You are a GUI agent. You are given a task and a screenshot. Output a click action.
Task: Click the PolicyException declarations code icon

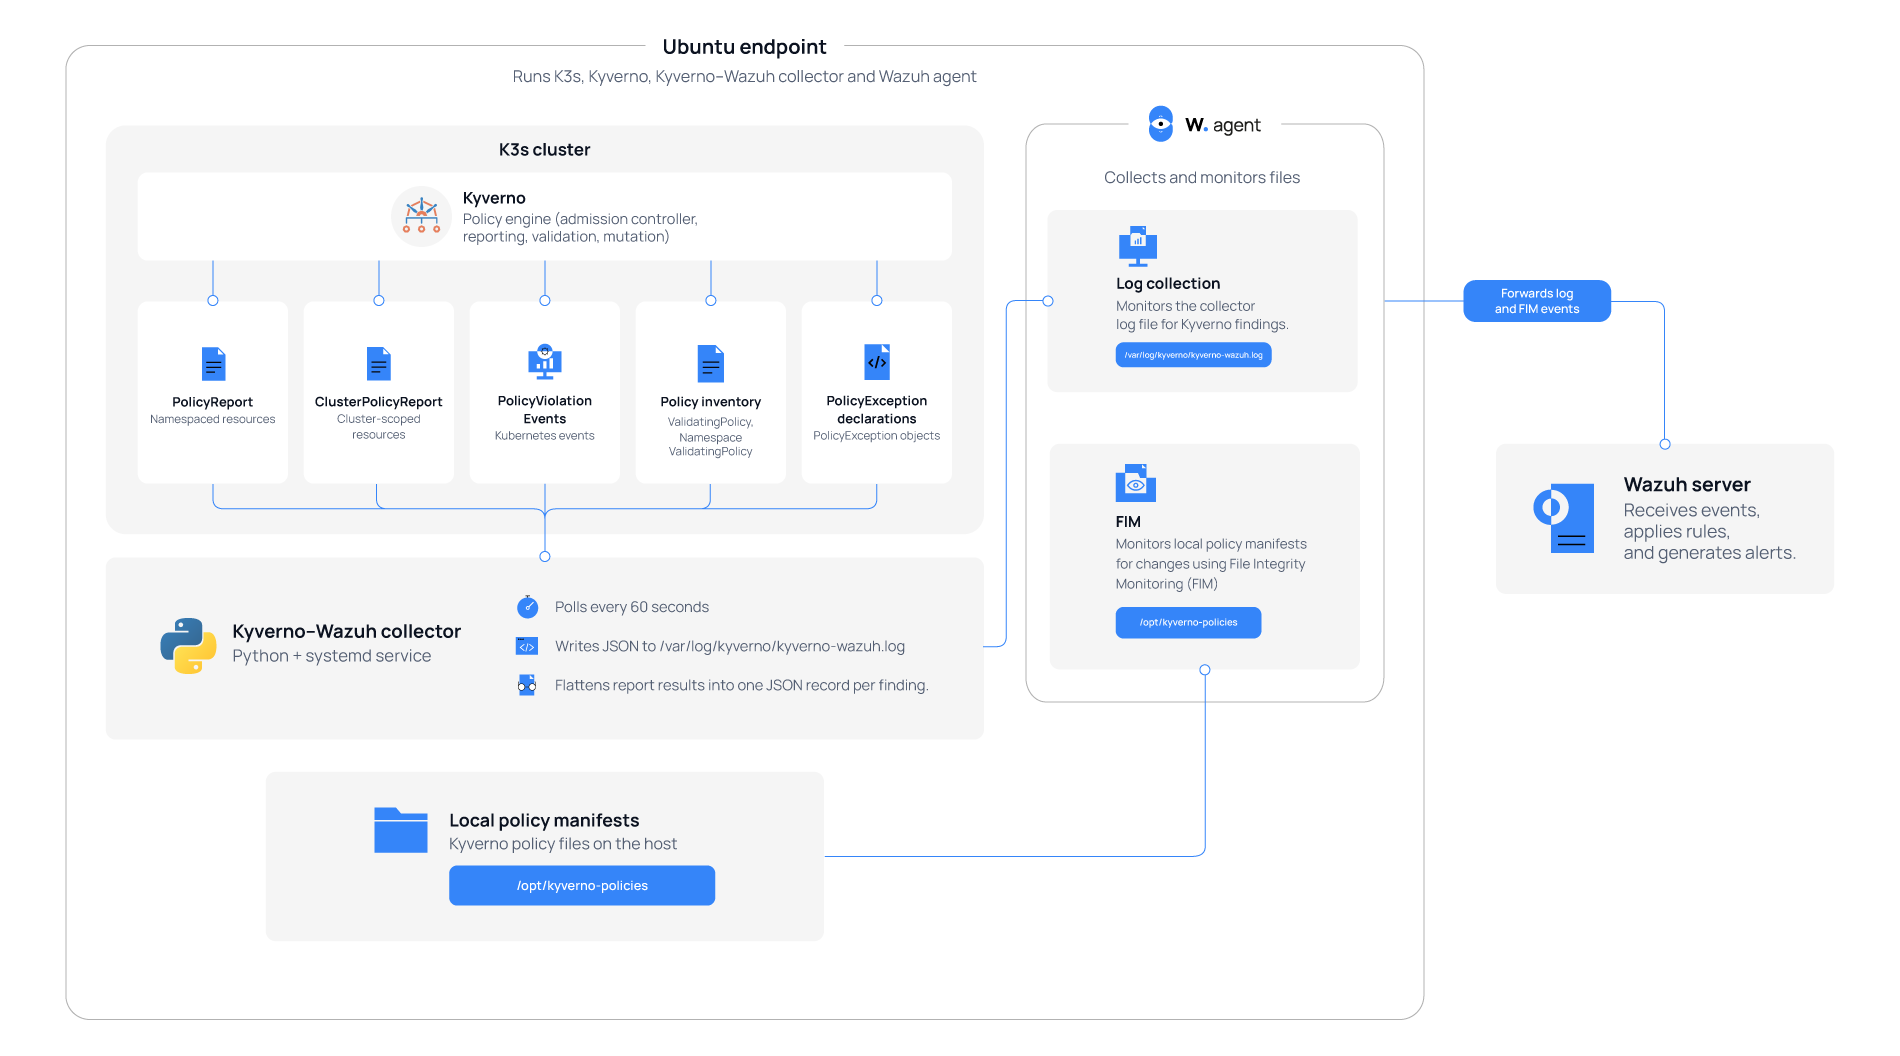(877, 362)
